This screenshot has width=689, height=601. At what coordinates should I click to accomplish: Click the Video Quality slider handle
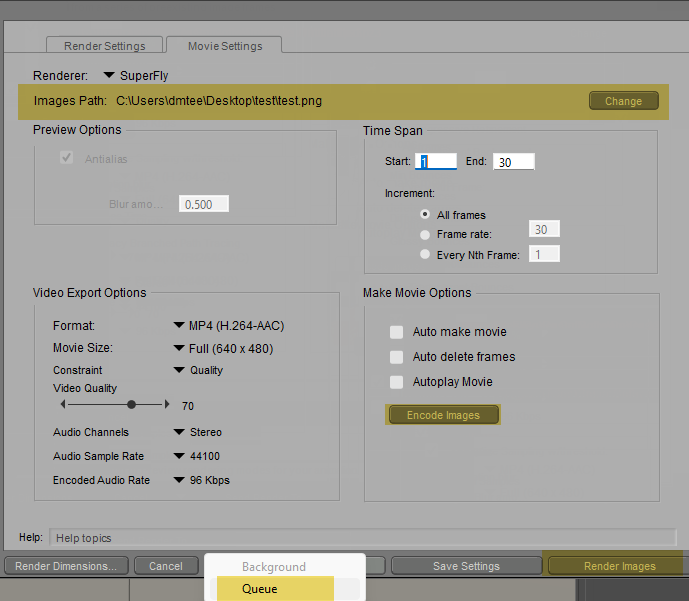click(131, 405)
